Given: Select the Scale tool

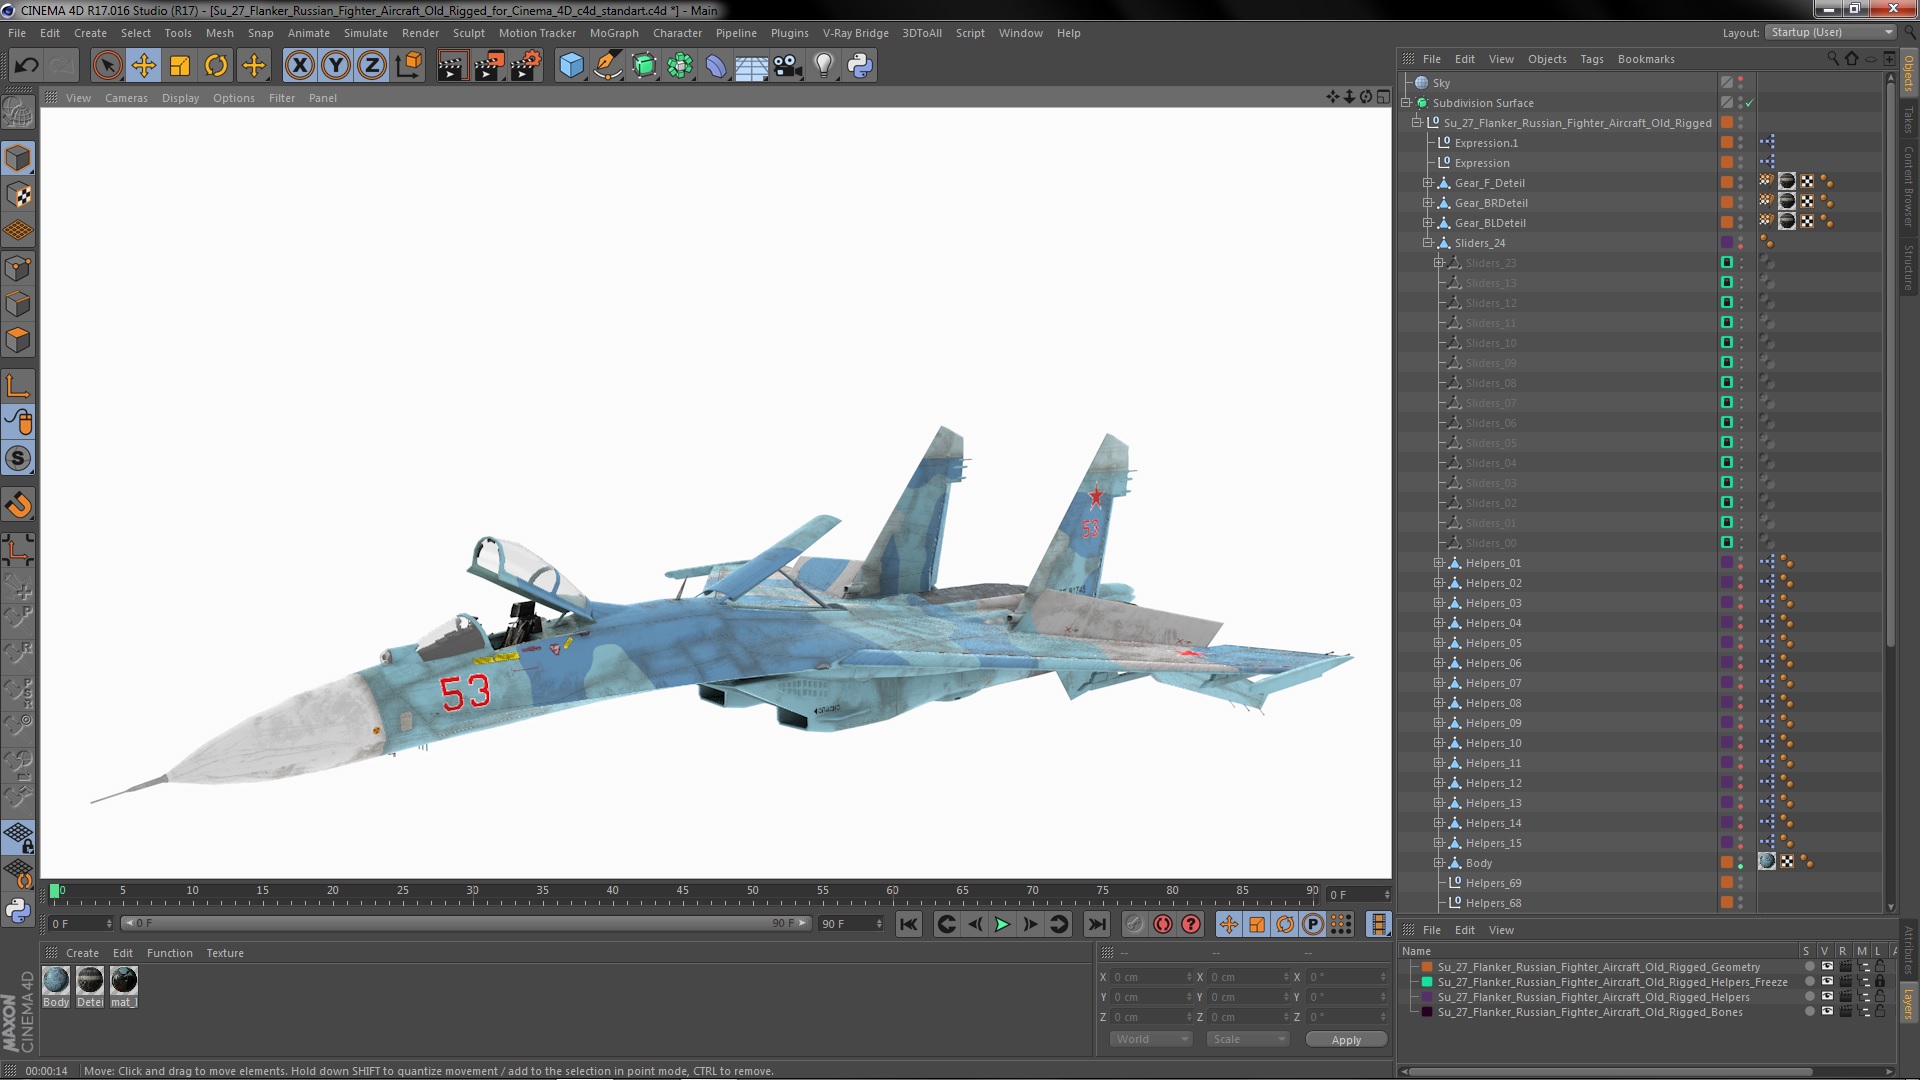Looking at the screenshot, I should tap(180, 66).
